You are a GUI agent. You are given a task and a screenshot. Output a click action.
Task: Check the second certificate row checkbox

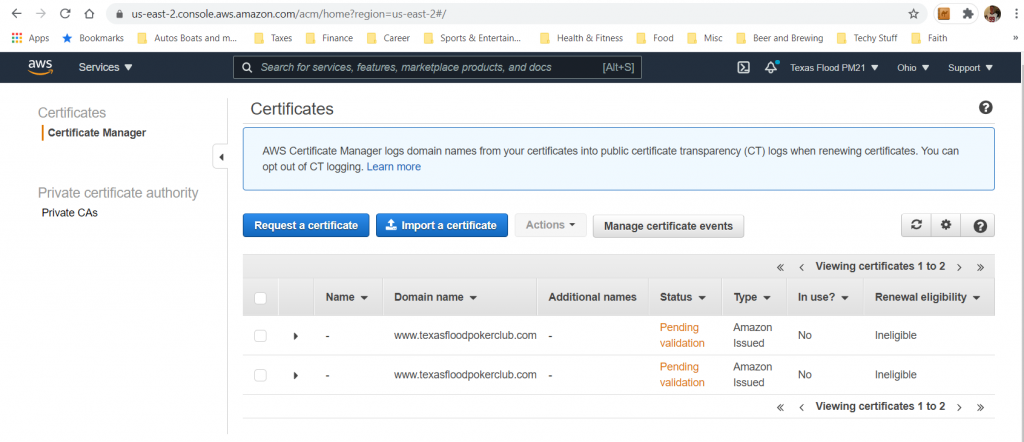(x=260, y=375)
